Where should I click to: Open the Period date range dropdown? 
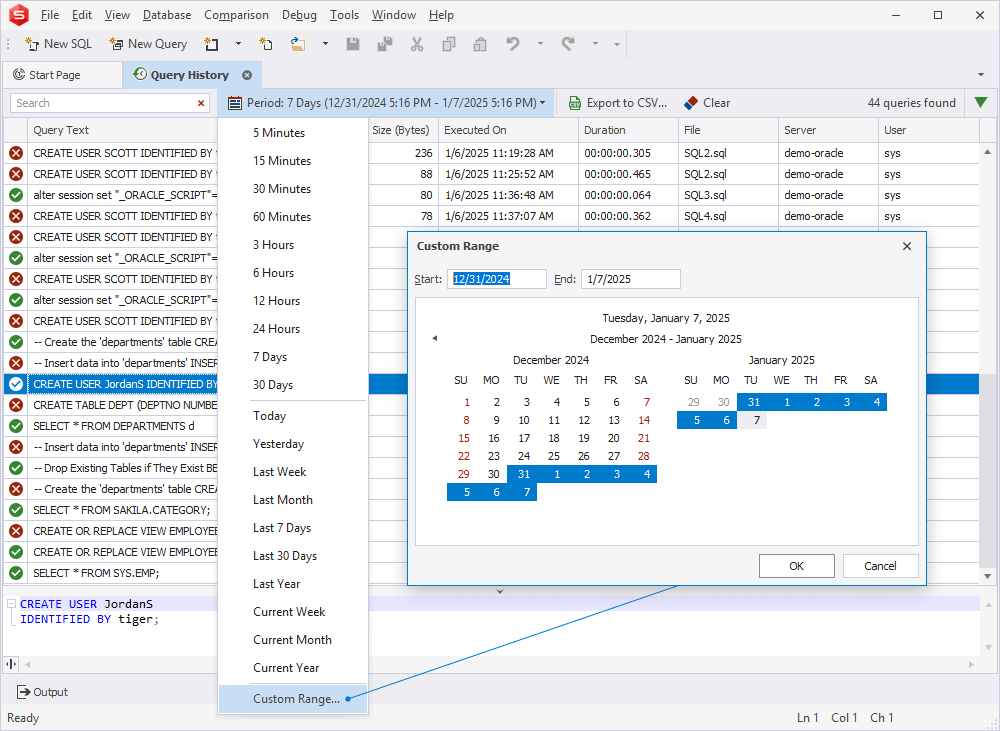pyautogui.click(x=386, y=103)
